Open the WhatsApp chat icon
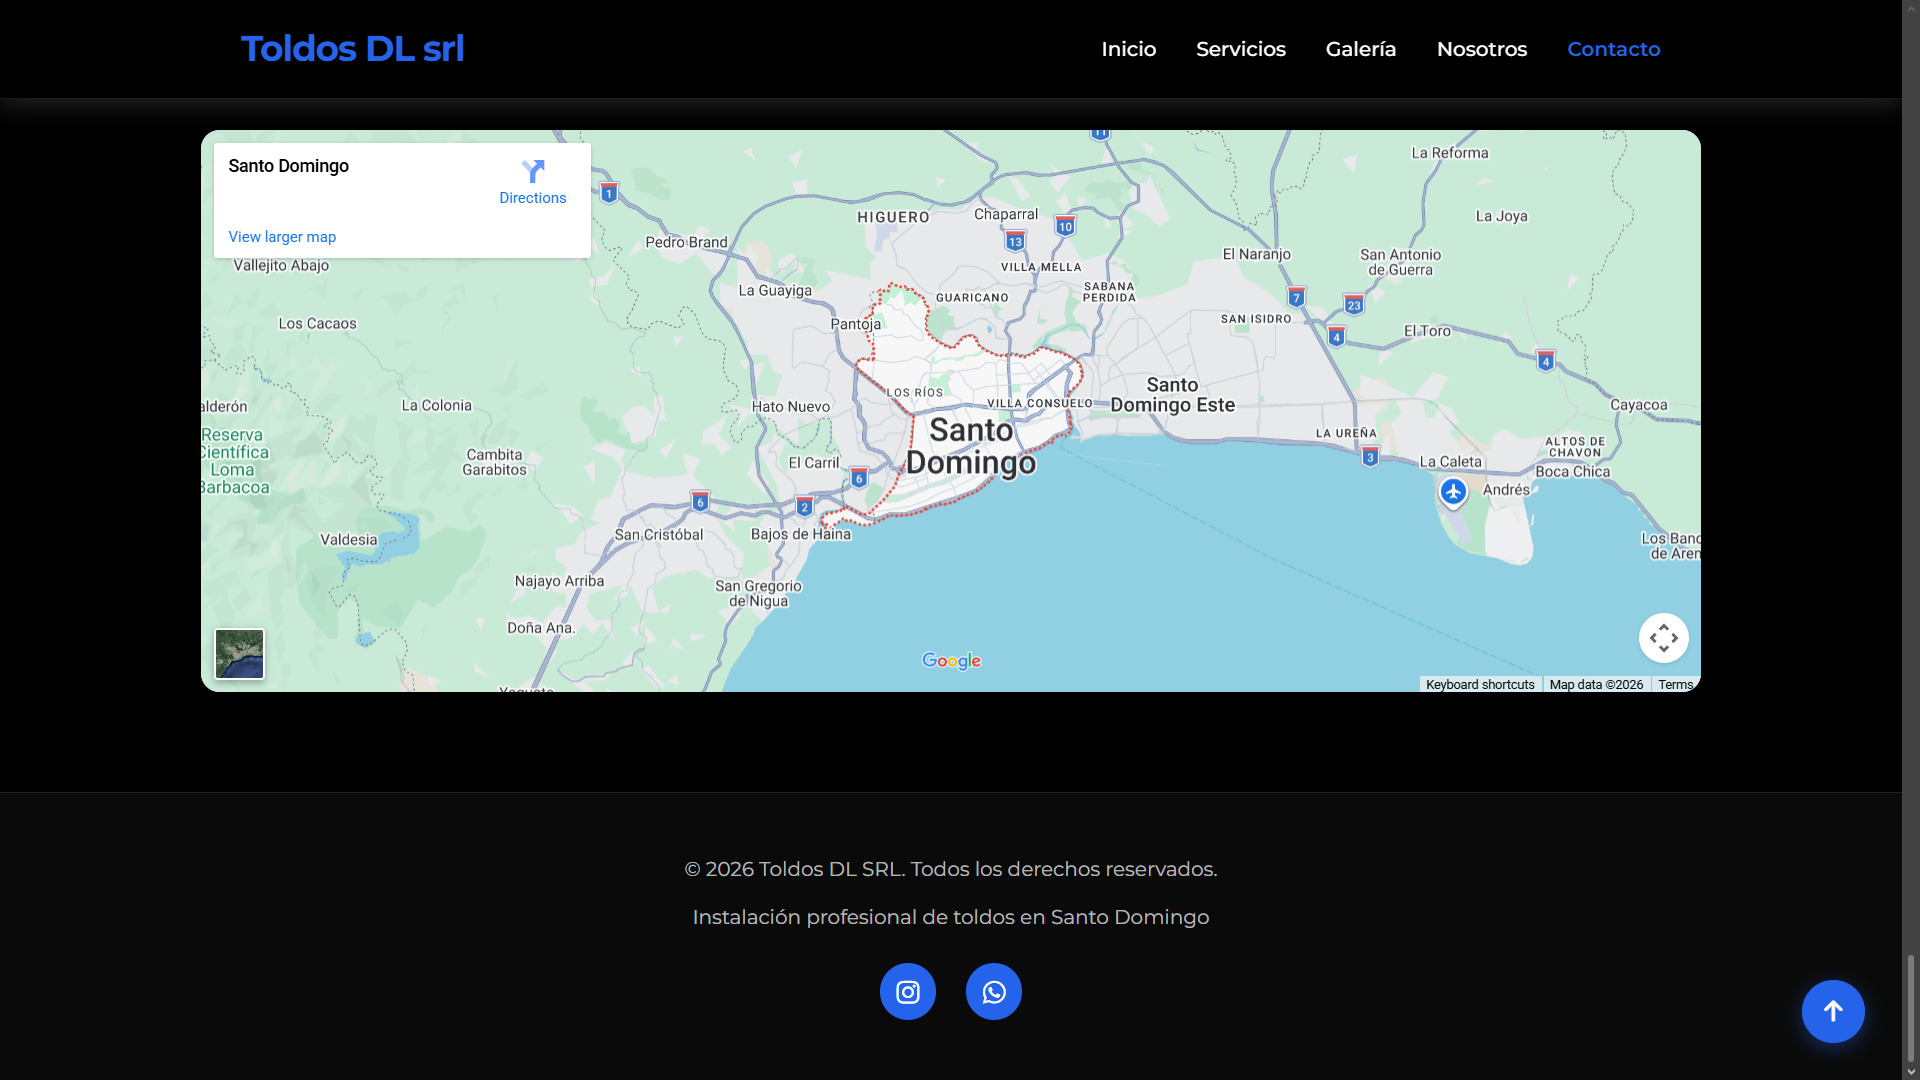The width and height of the screenshot is (1920, 1080). click(993, 991)
